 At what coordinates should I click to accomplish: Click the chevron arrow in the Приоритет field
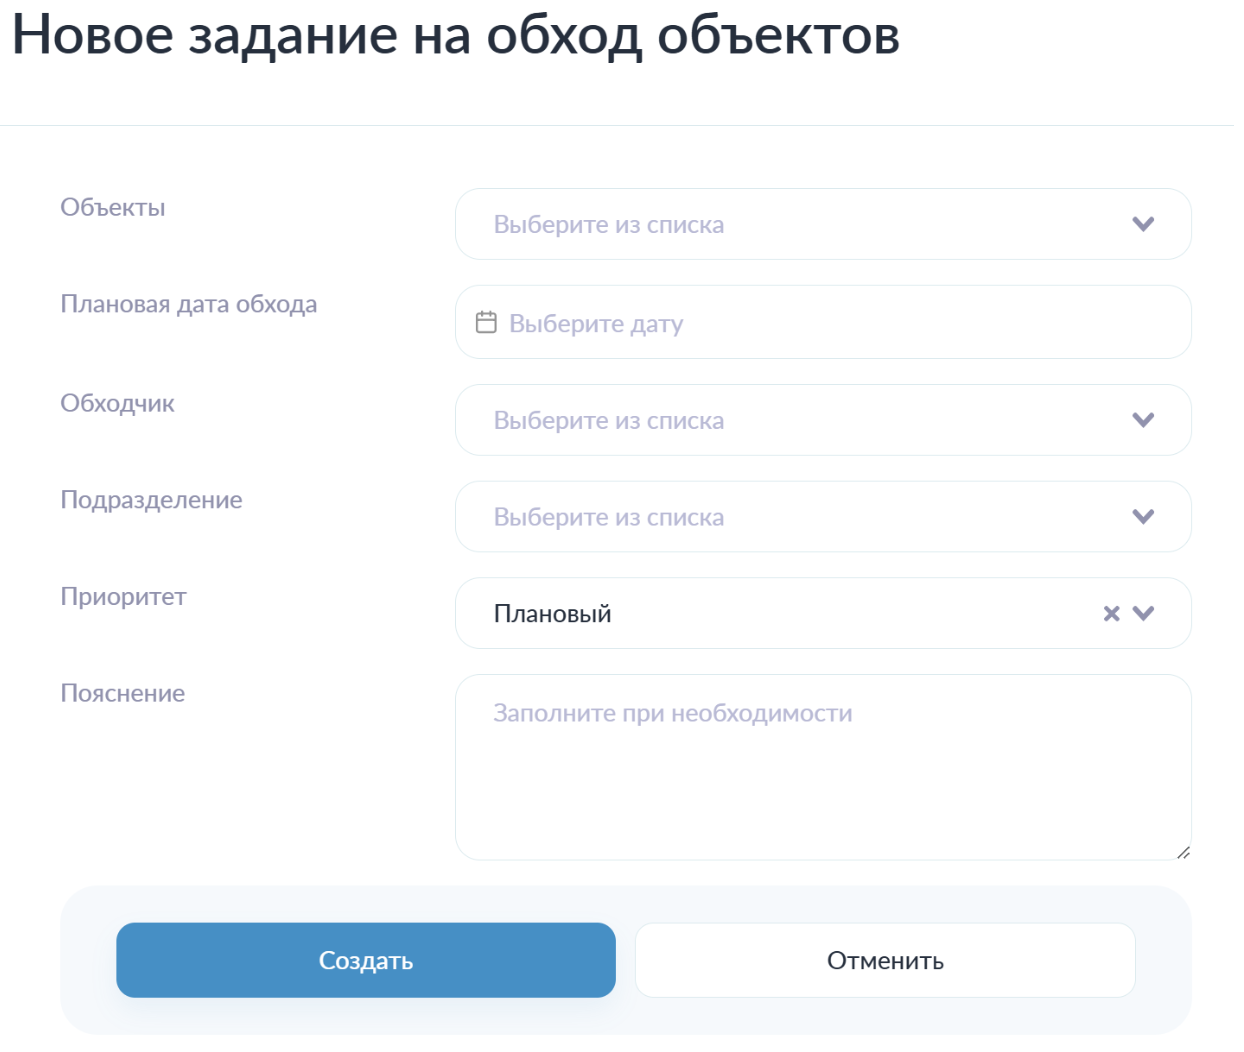pyautogui.click(x=1143, y=614)
